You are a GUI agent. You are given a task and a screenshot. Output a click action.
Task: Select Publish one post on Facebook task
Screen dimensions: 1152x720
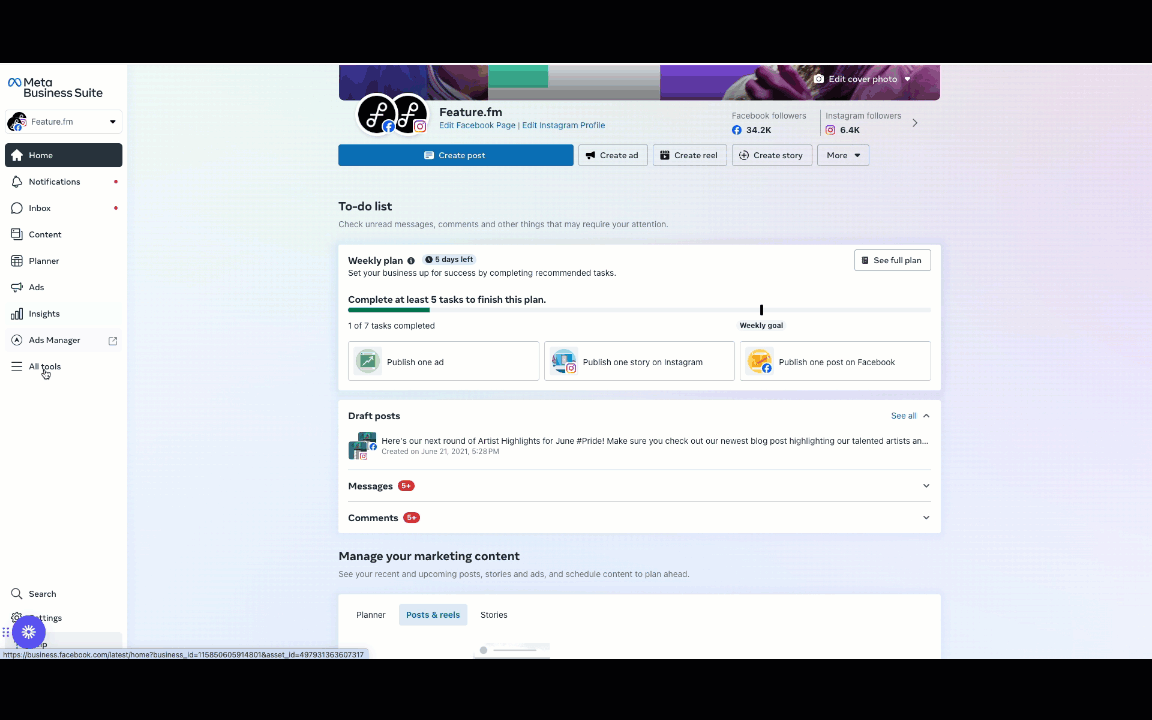[835, 361]
